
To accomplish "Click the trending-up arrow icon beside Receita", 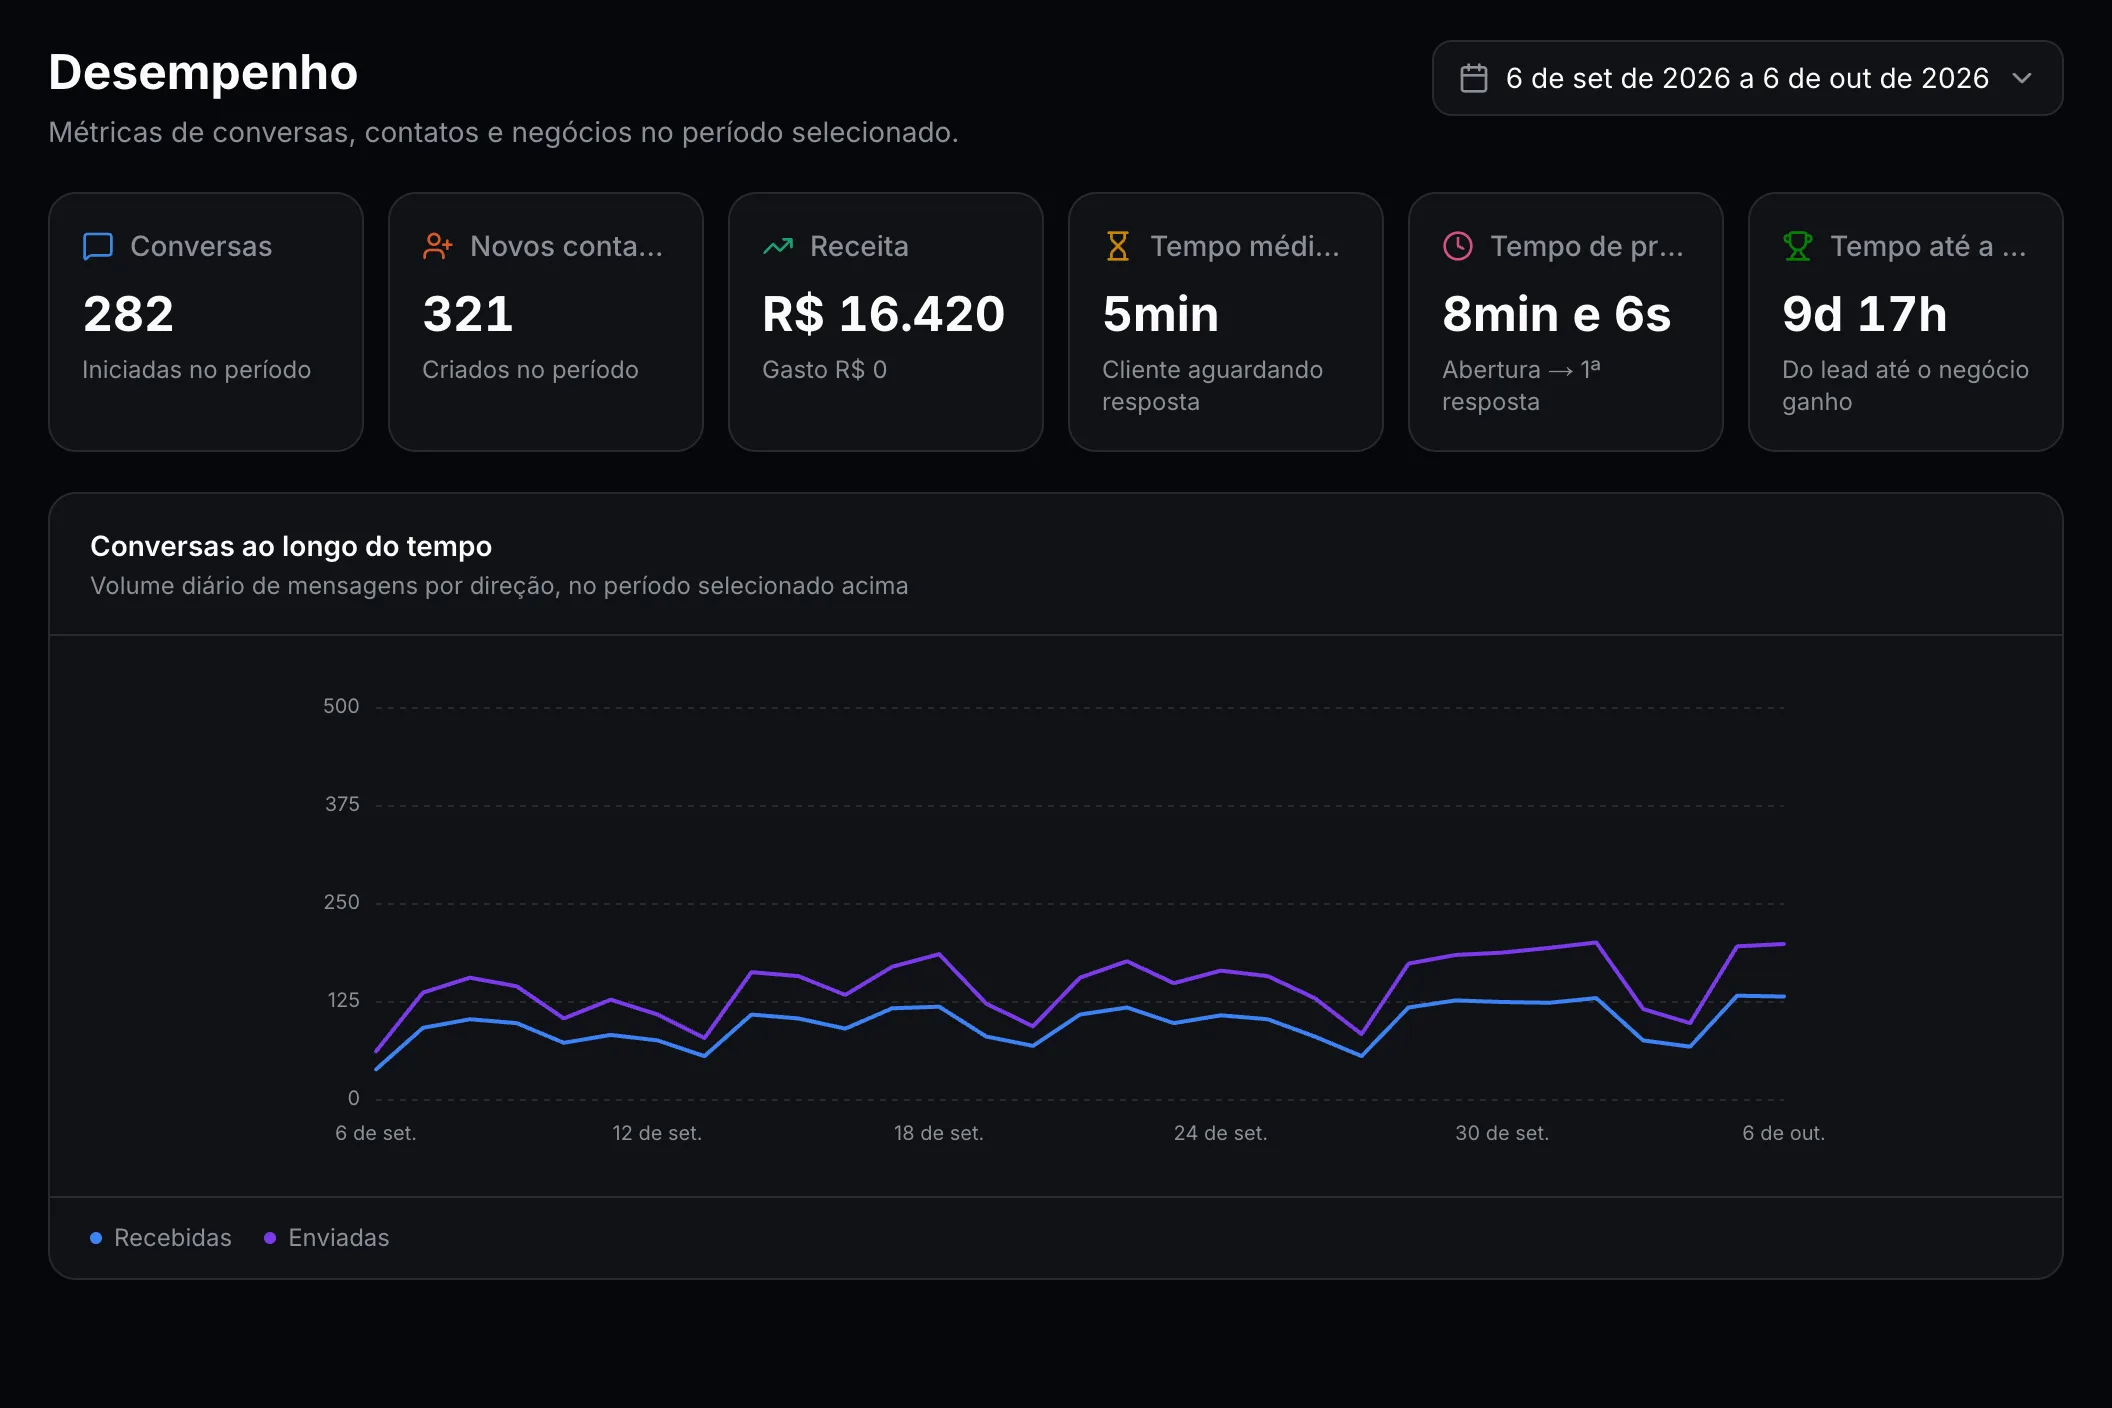I will [x=778, y=246].
